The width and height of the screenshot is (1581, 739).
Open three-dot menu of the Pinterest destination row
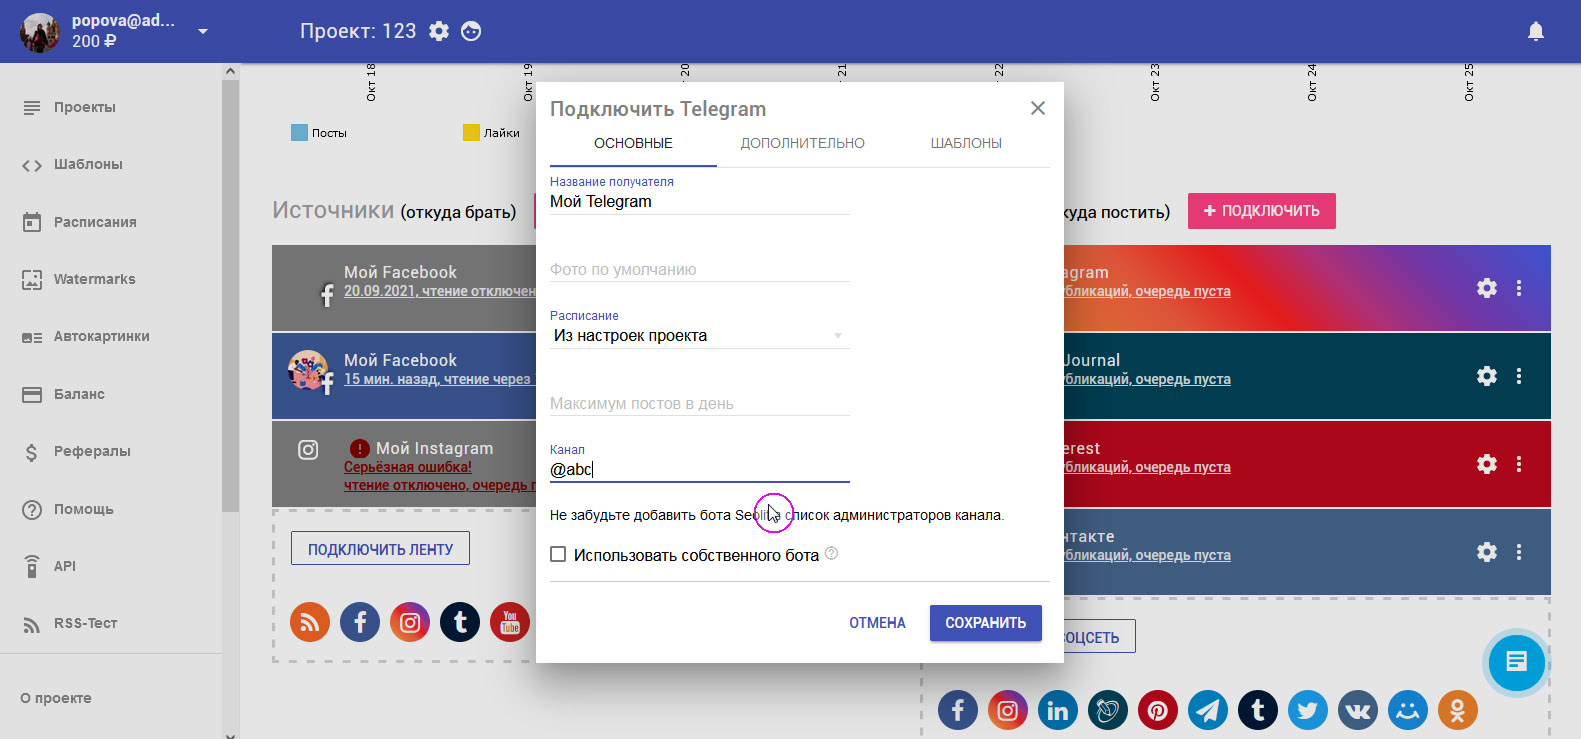(1519, 464)
